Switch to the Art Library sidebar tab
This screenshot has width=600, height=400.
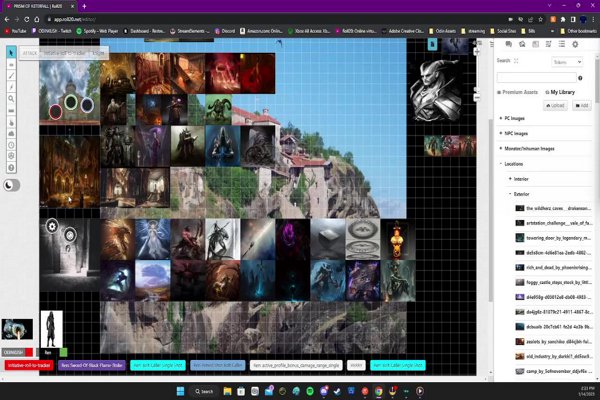522,44
